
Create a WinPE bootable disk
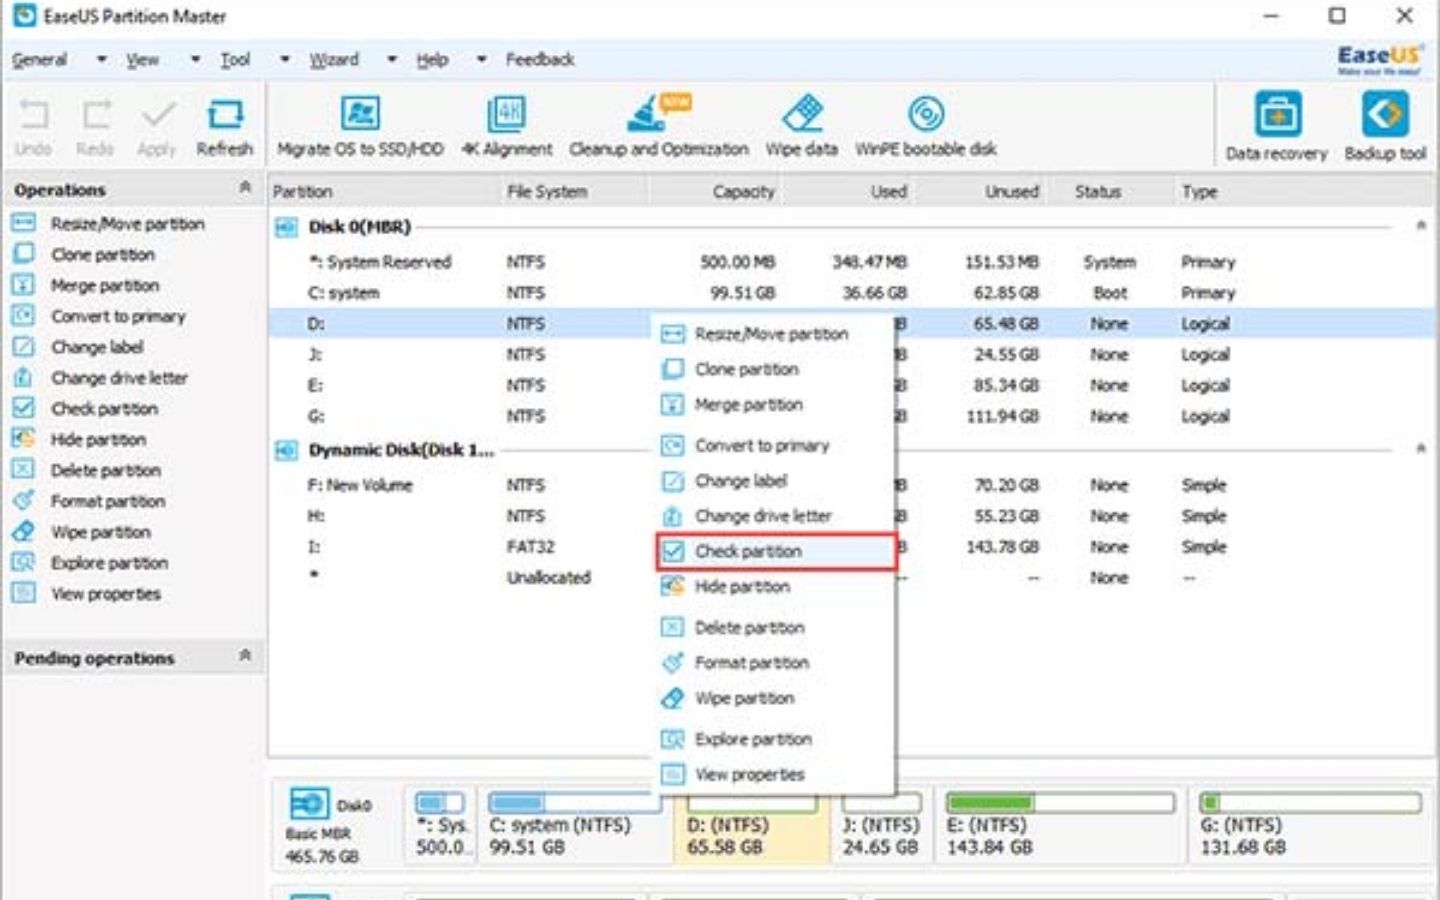point(925,122)
